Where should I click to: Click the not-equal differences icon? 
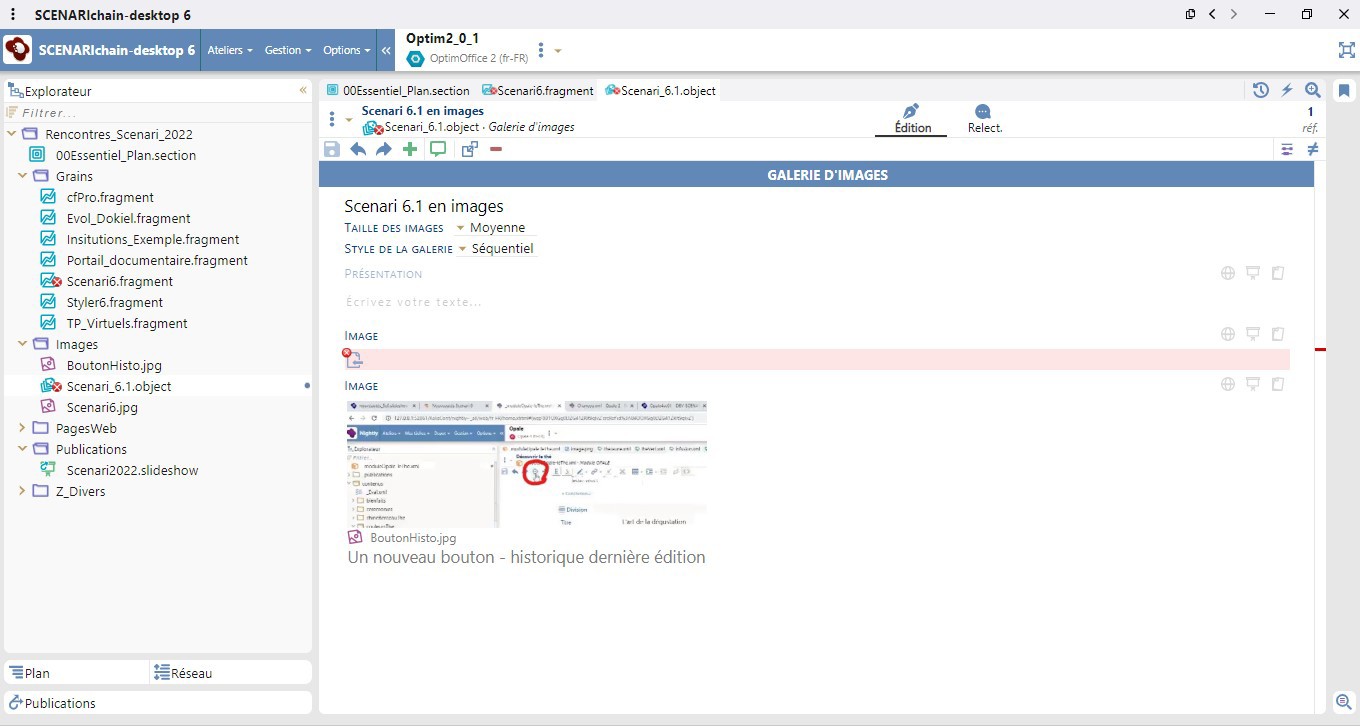[1313, 149]
